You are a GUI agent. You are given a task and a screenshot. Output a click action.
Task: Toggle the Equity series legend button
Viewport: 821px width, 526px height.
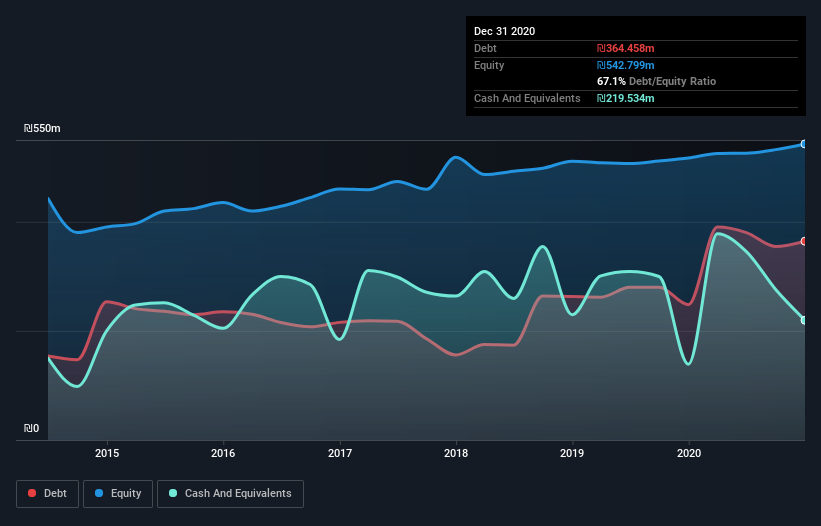tap(118, 494)
